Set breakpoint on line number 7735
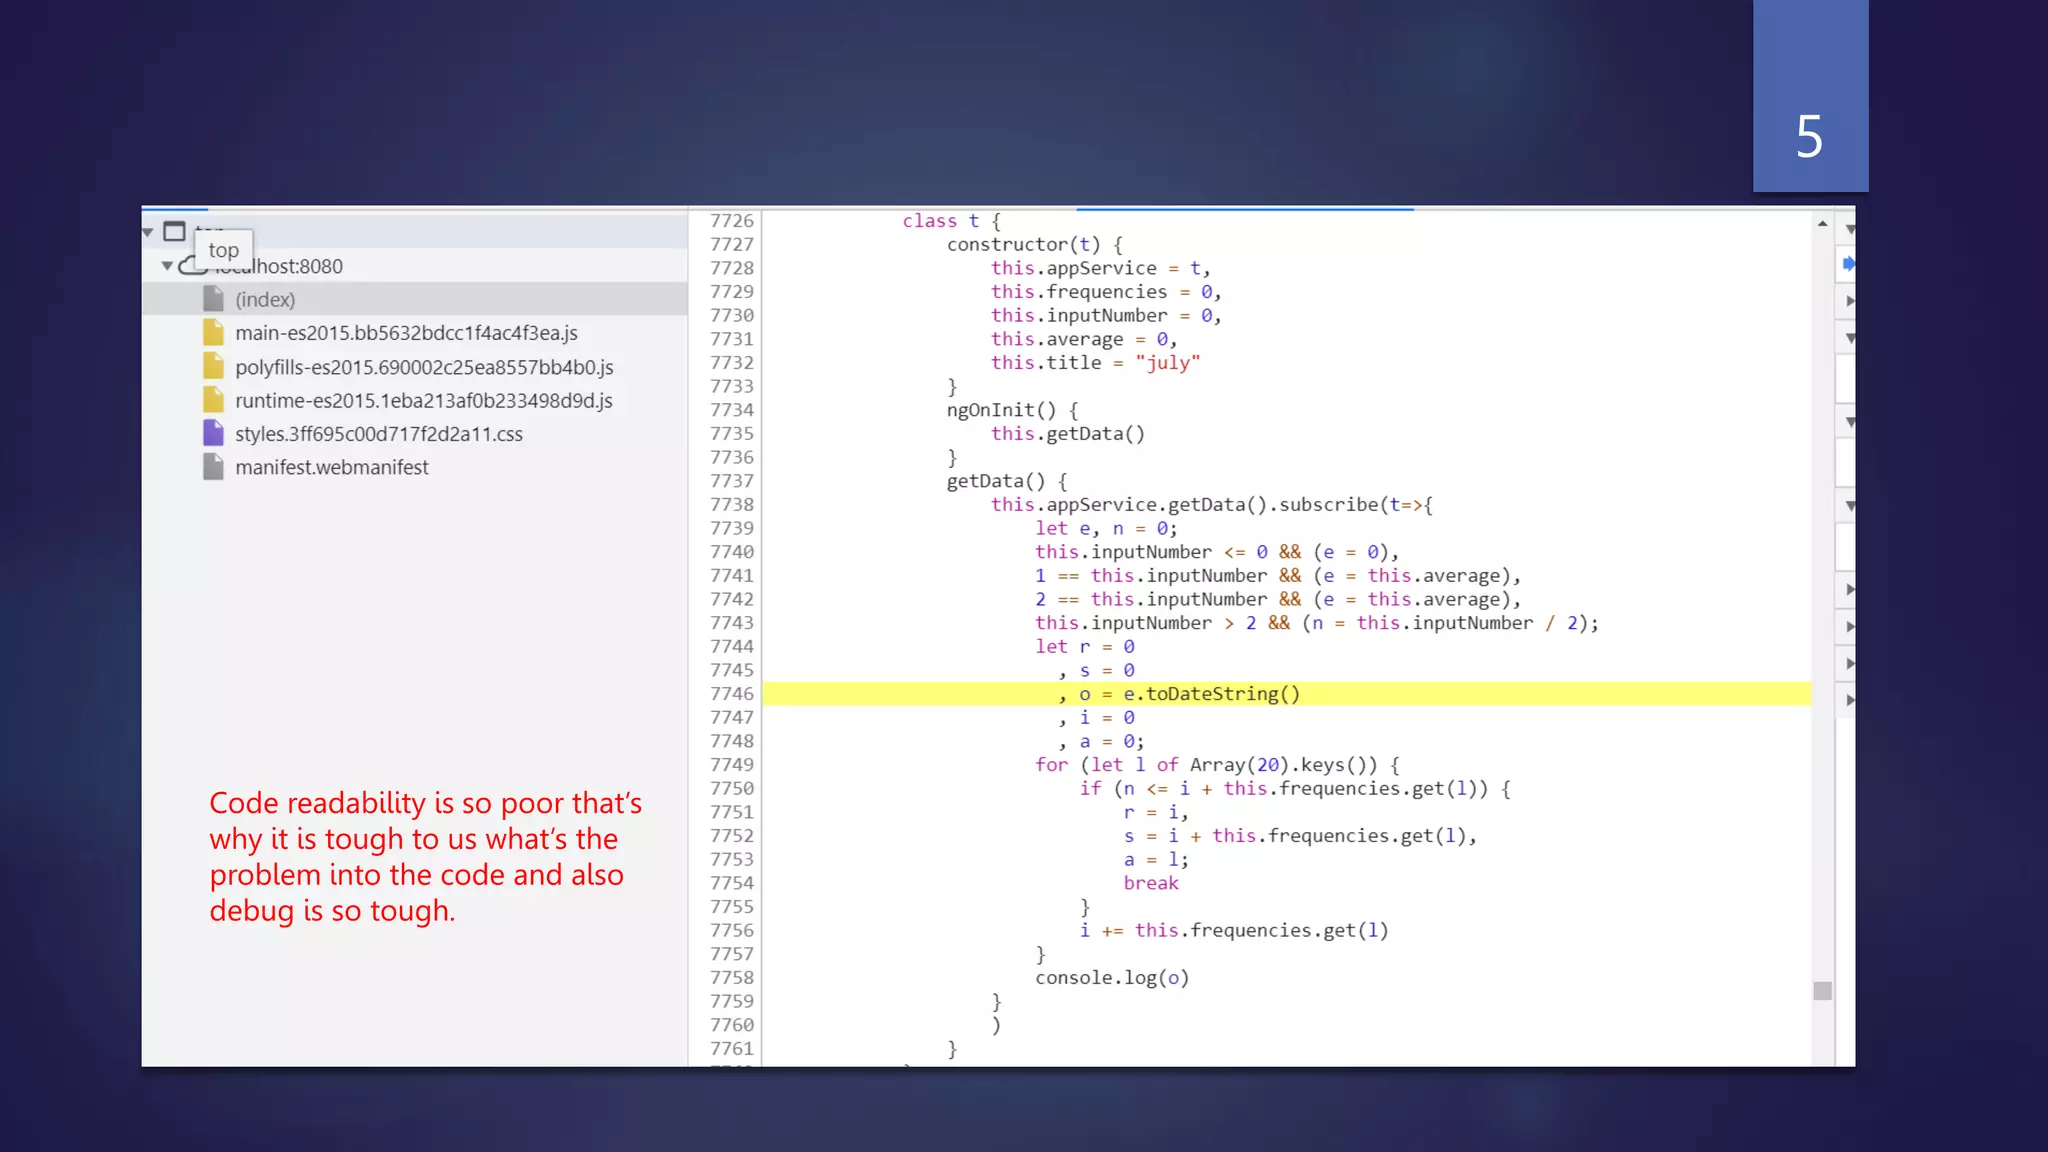 click(x=731, y=433)
